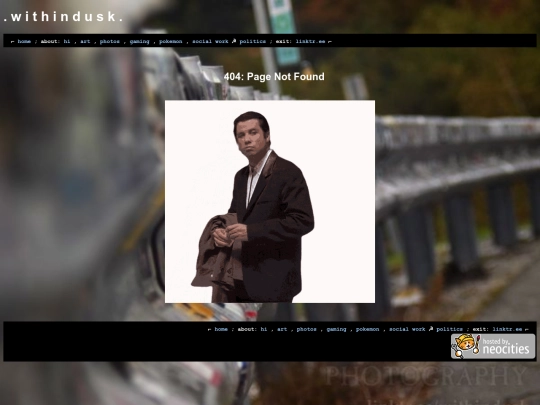Open politics link in header navigation
540x405 pixels.
click(253, 41)
